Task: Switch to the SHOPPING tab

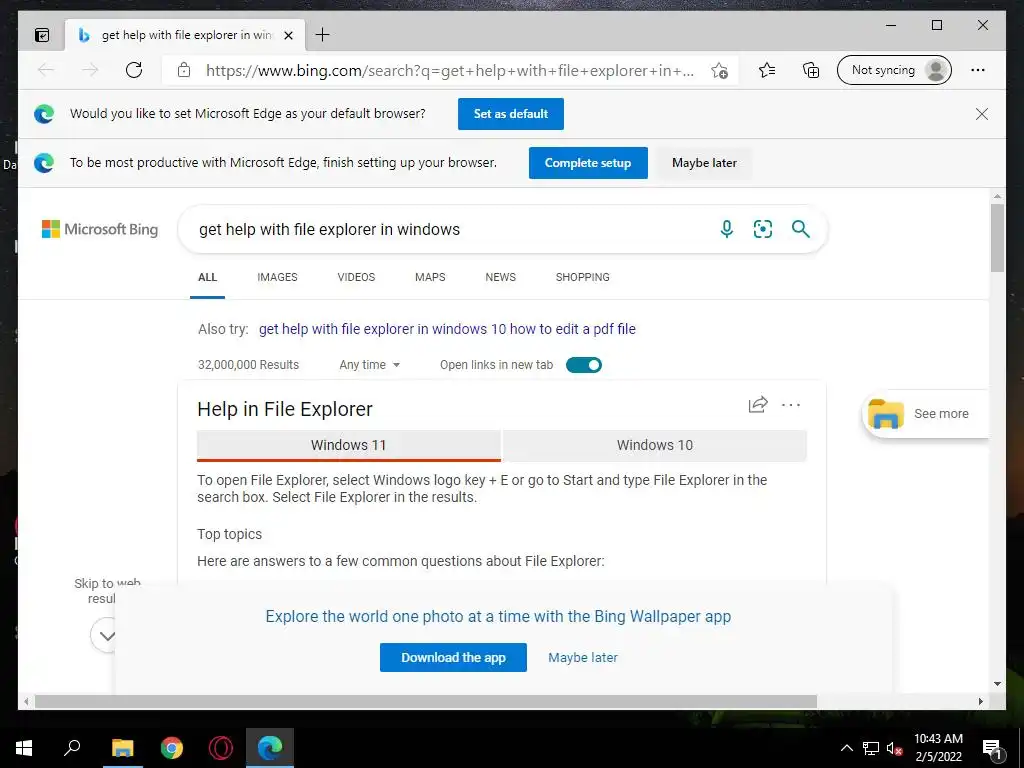Action: tap(583, 277)
